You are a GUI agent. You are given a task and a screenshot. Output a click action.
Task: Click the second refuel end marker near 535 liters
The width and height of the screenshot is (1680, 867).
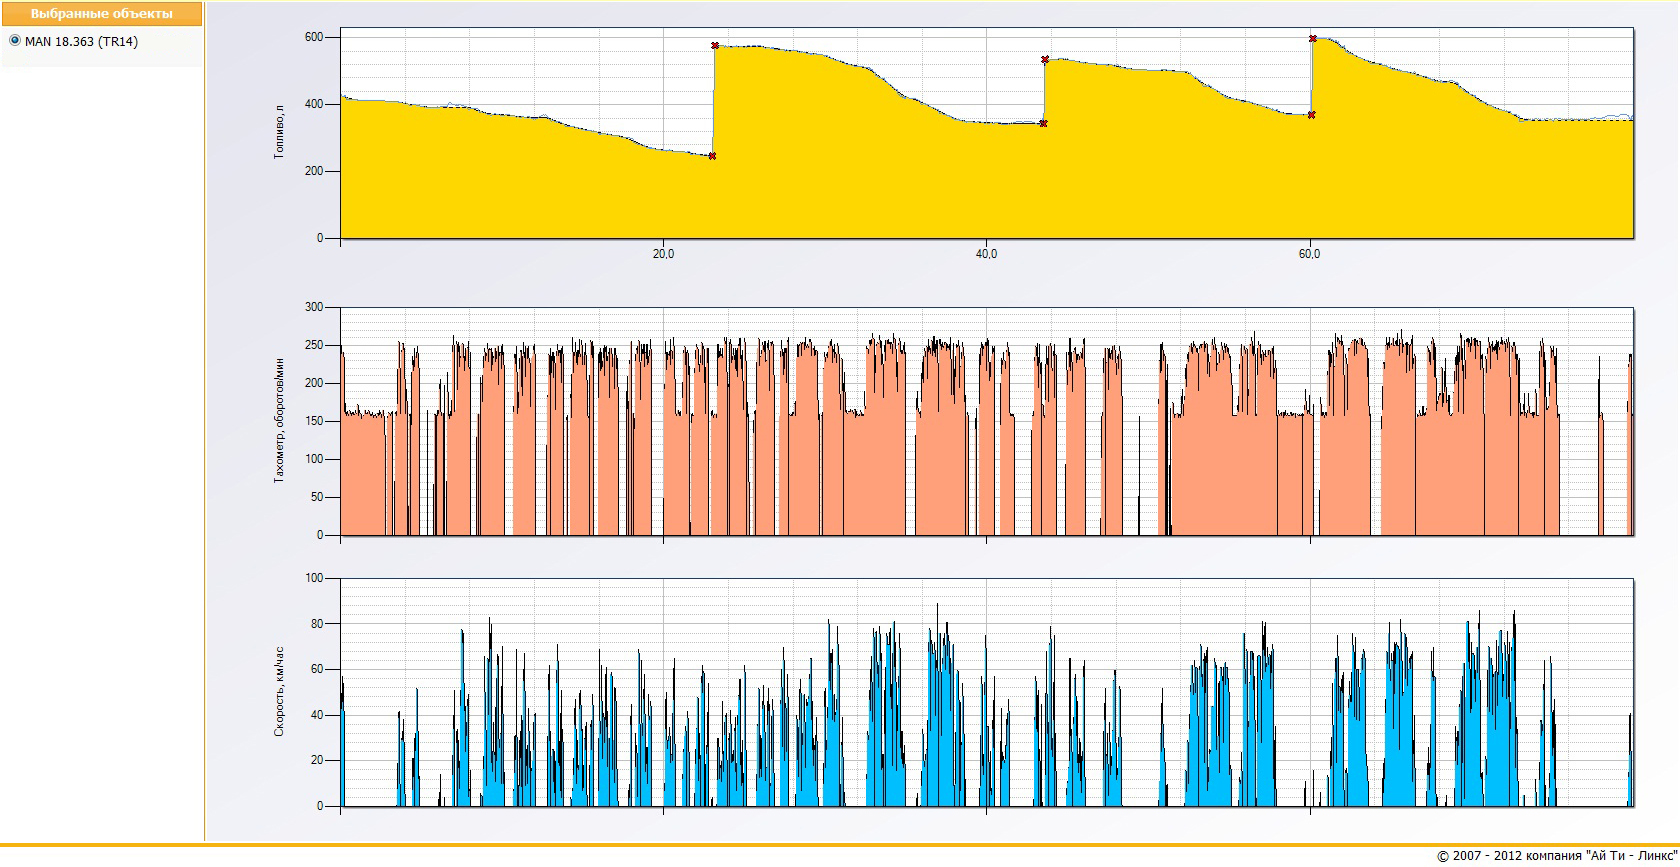click(x=1045, y=60)
